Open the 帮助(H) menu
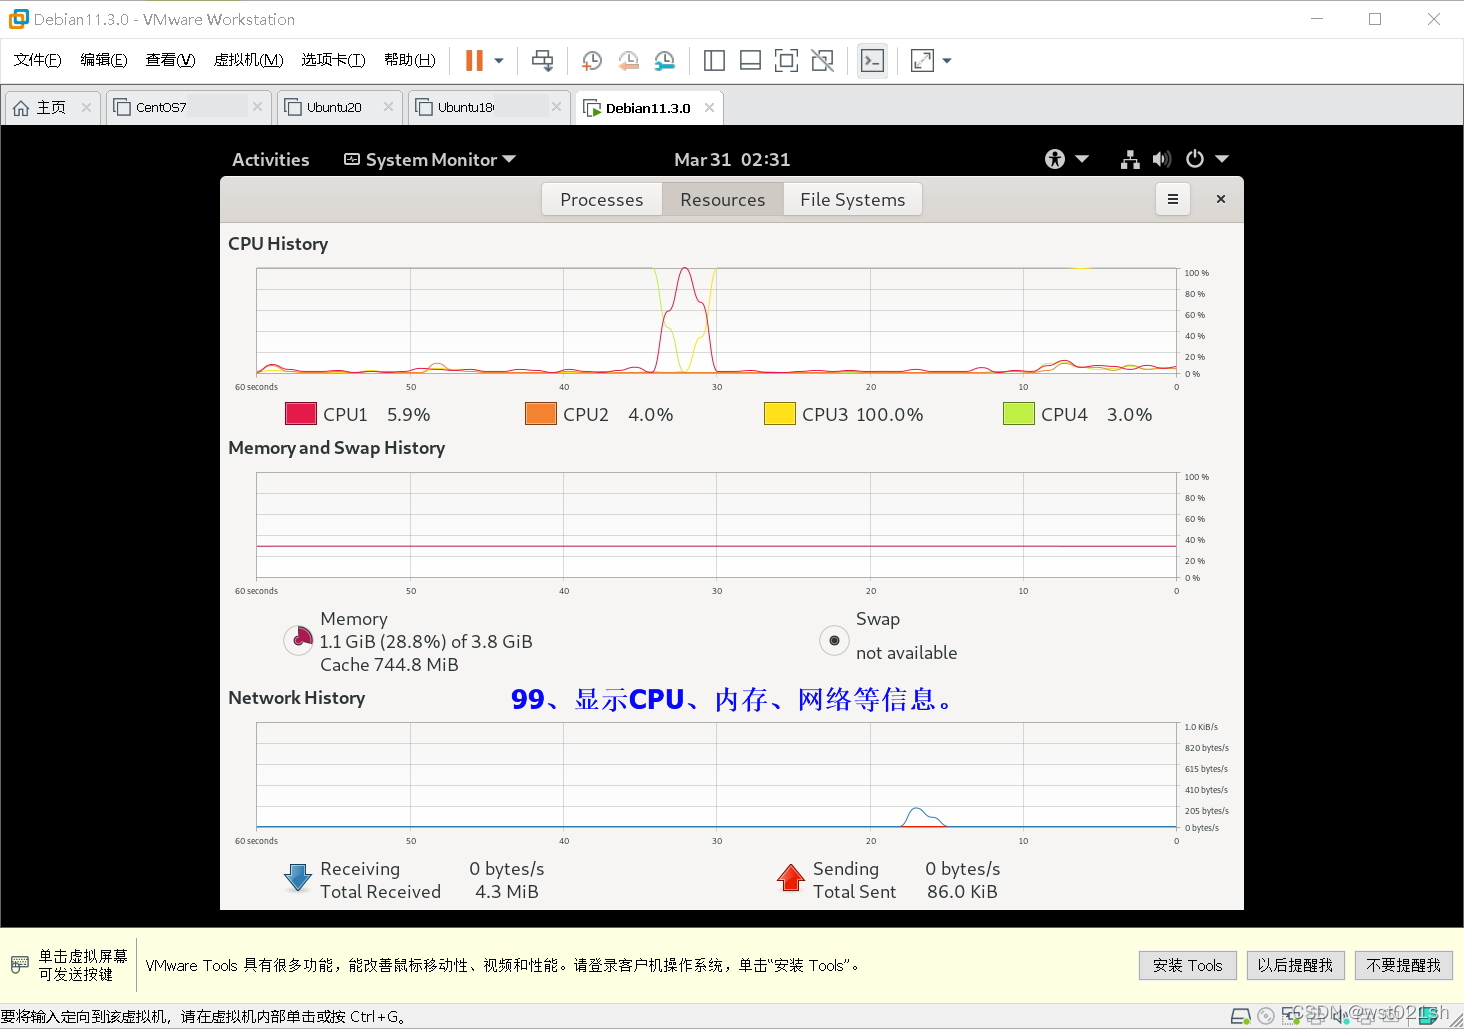Viewport: 1464px width, 1029px height. [x=410, y=60]
